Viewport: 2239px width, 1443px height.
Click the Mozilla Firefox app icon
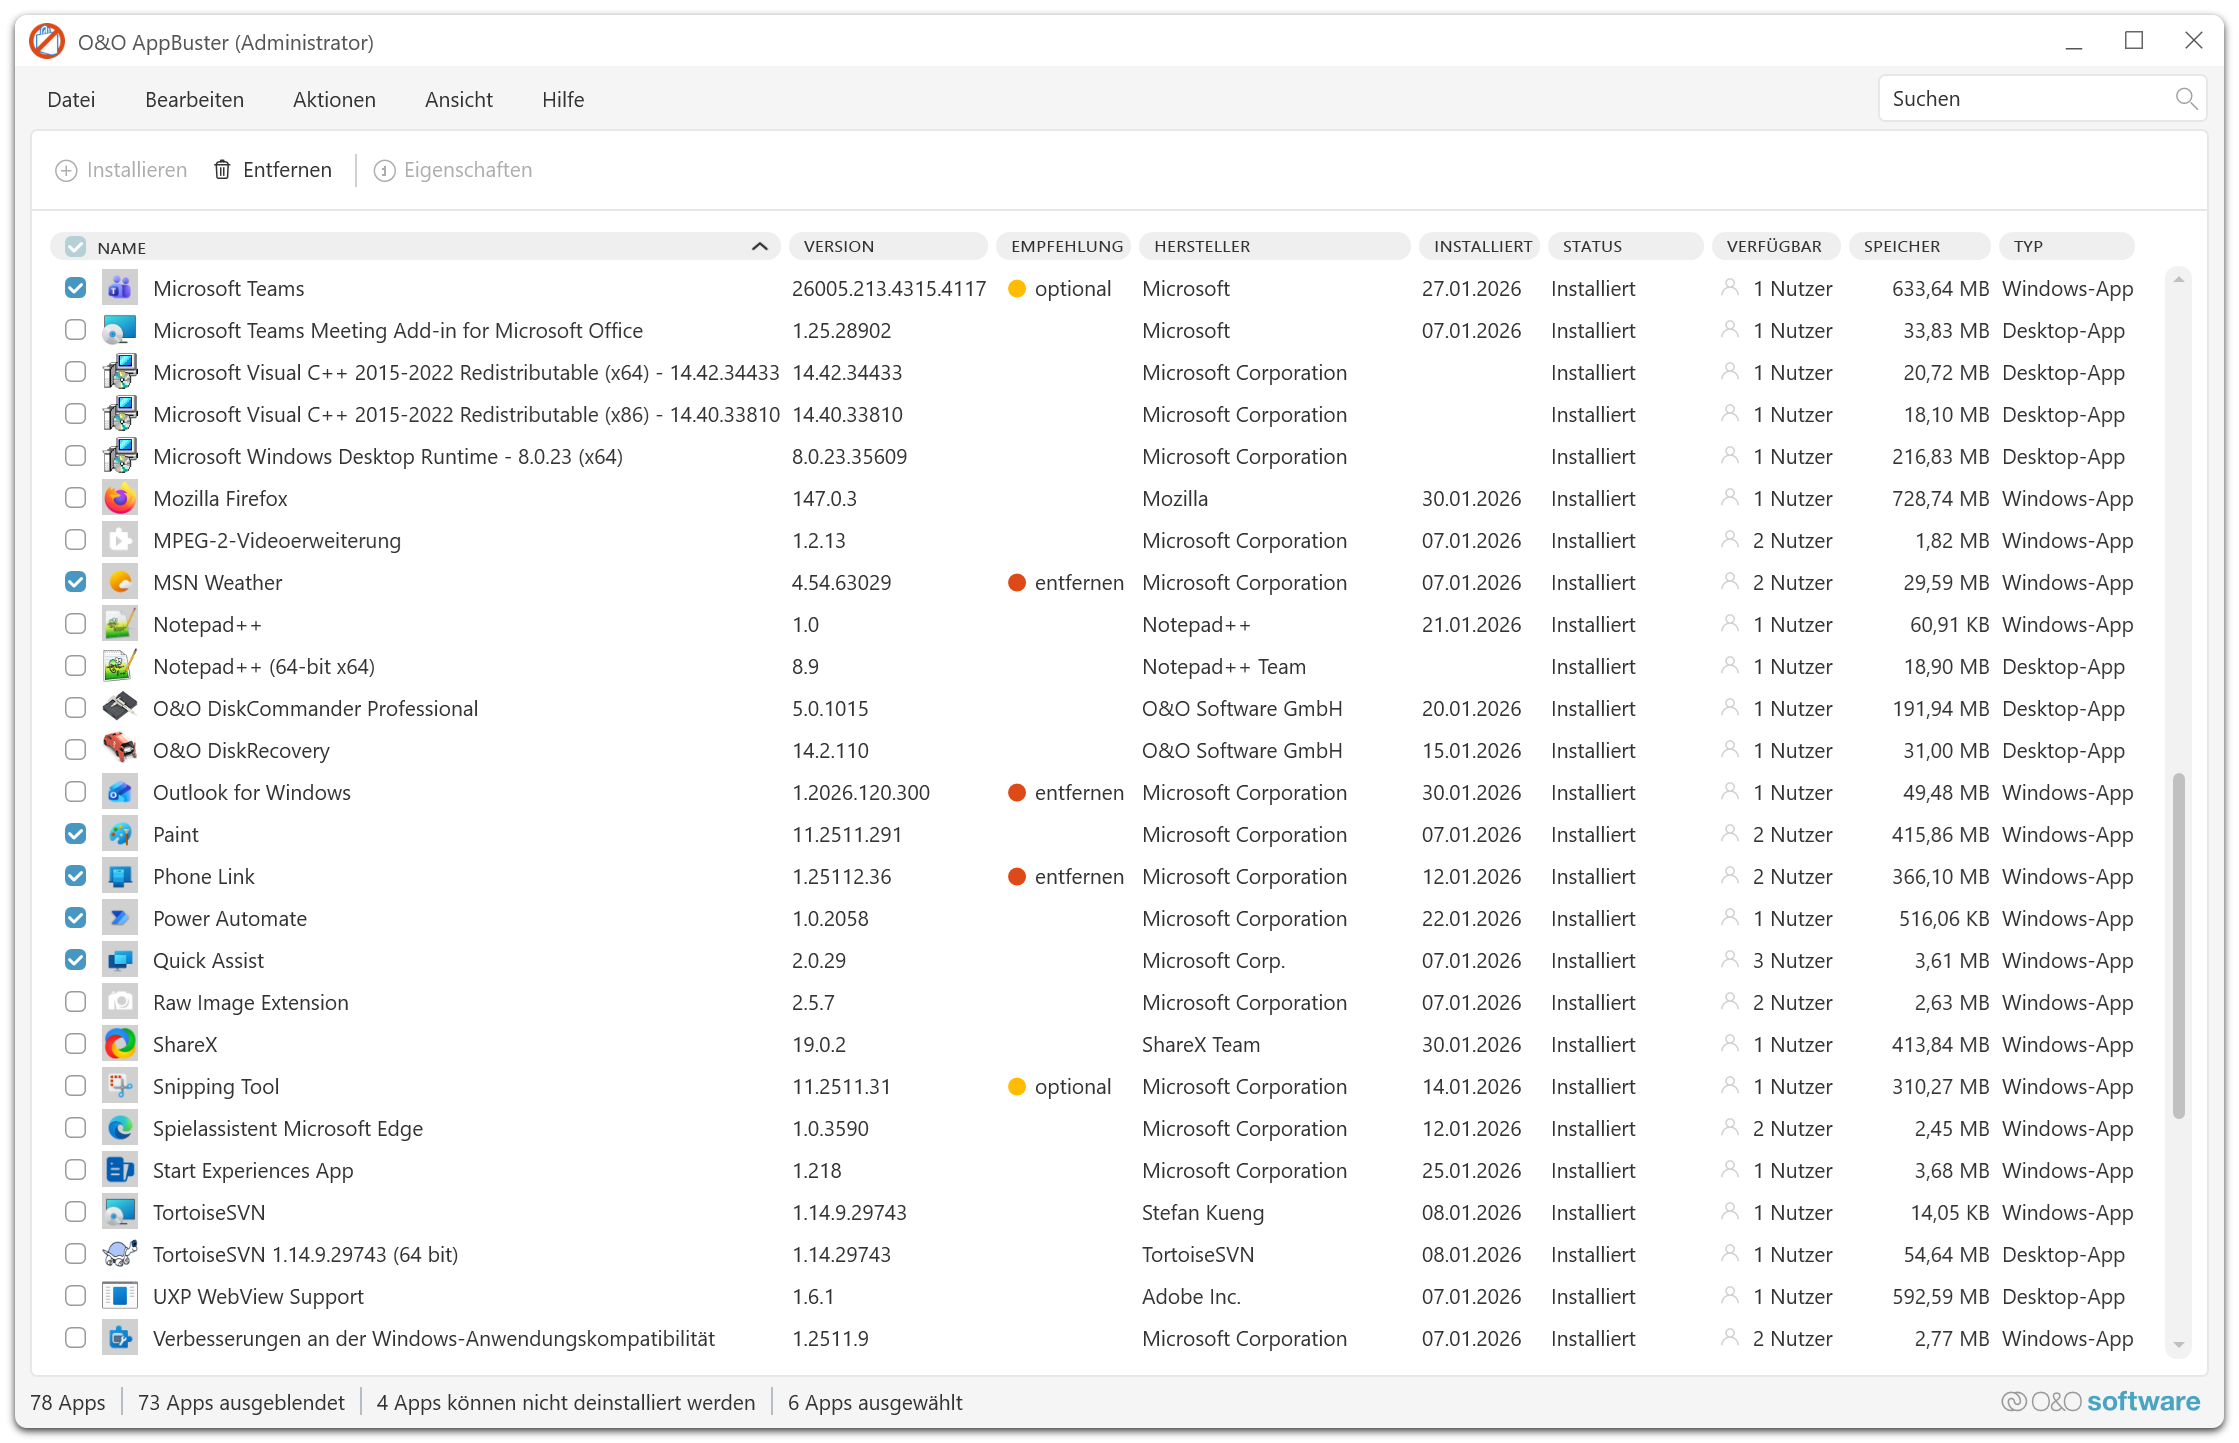pyautogui.click(x=120, y=498)
